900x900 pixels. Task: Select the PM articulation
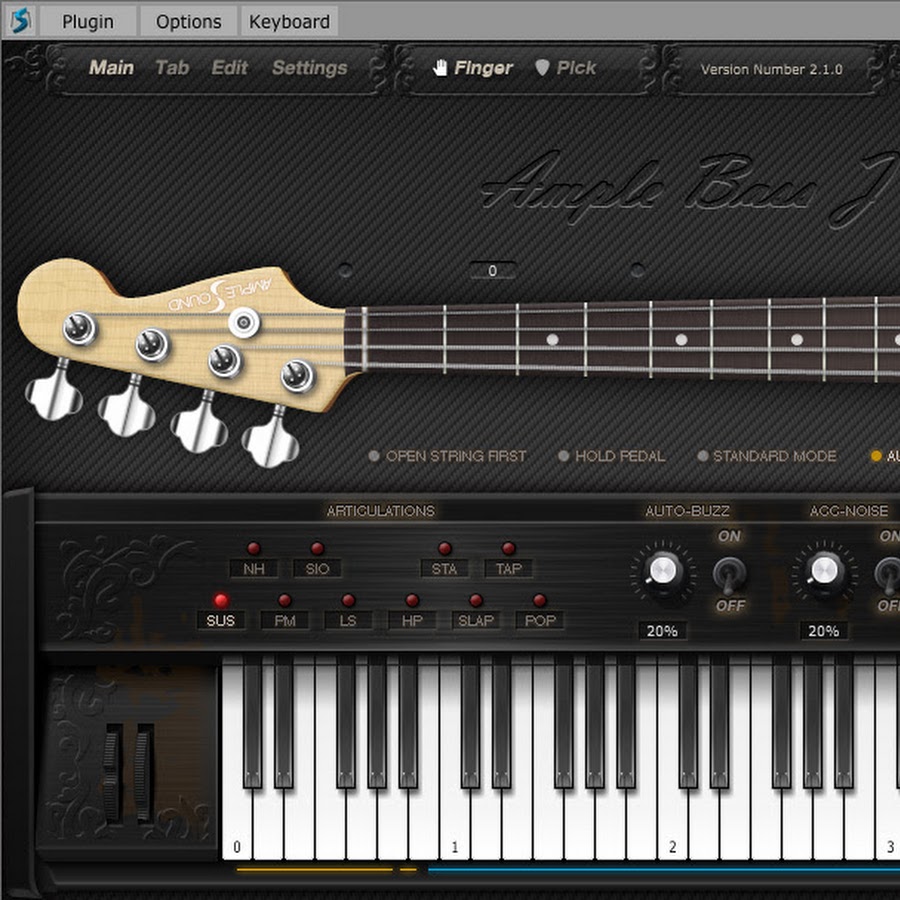[285, 620]
